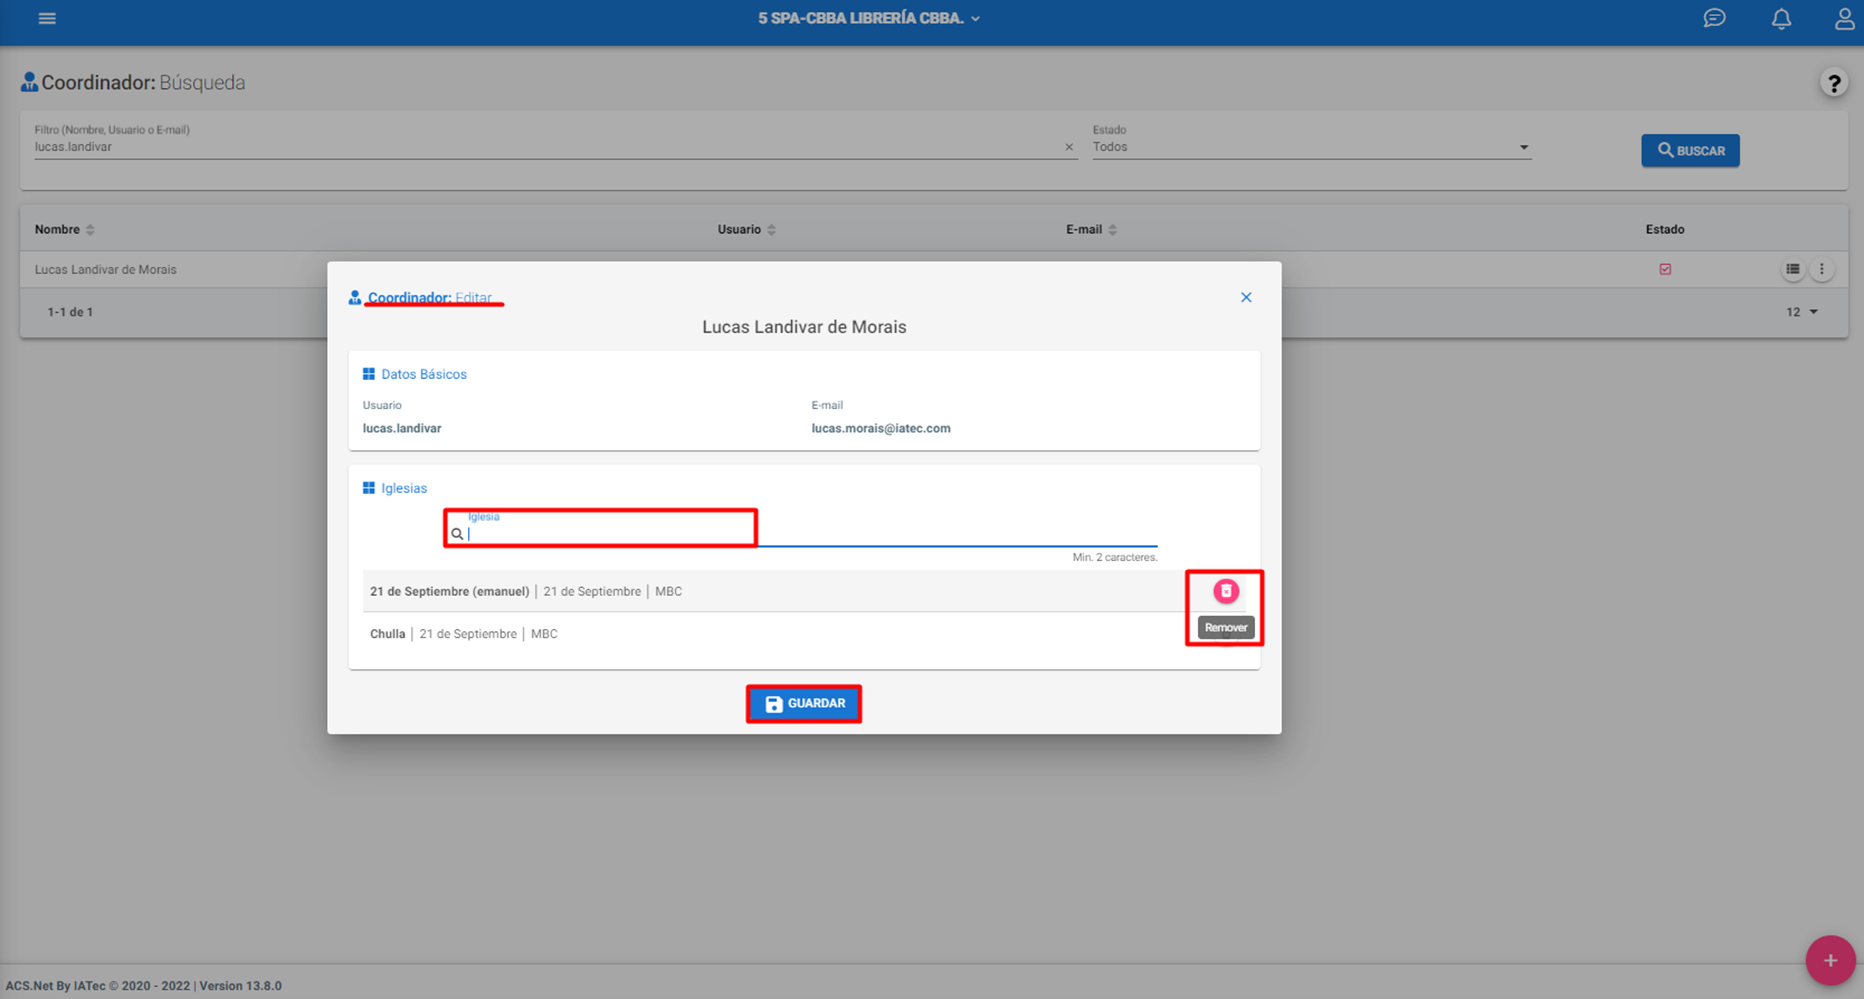Click the ACS.Net version footer text
1864x999 pixels.
click(x=143, y=986)
